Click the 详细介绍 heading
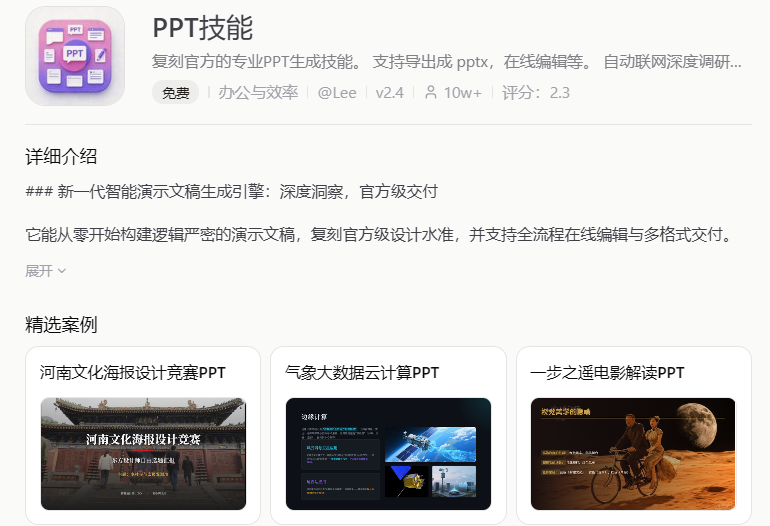The height and width of the screenshot is (526, 770). coord(61,157)
